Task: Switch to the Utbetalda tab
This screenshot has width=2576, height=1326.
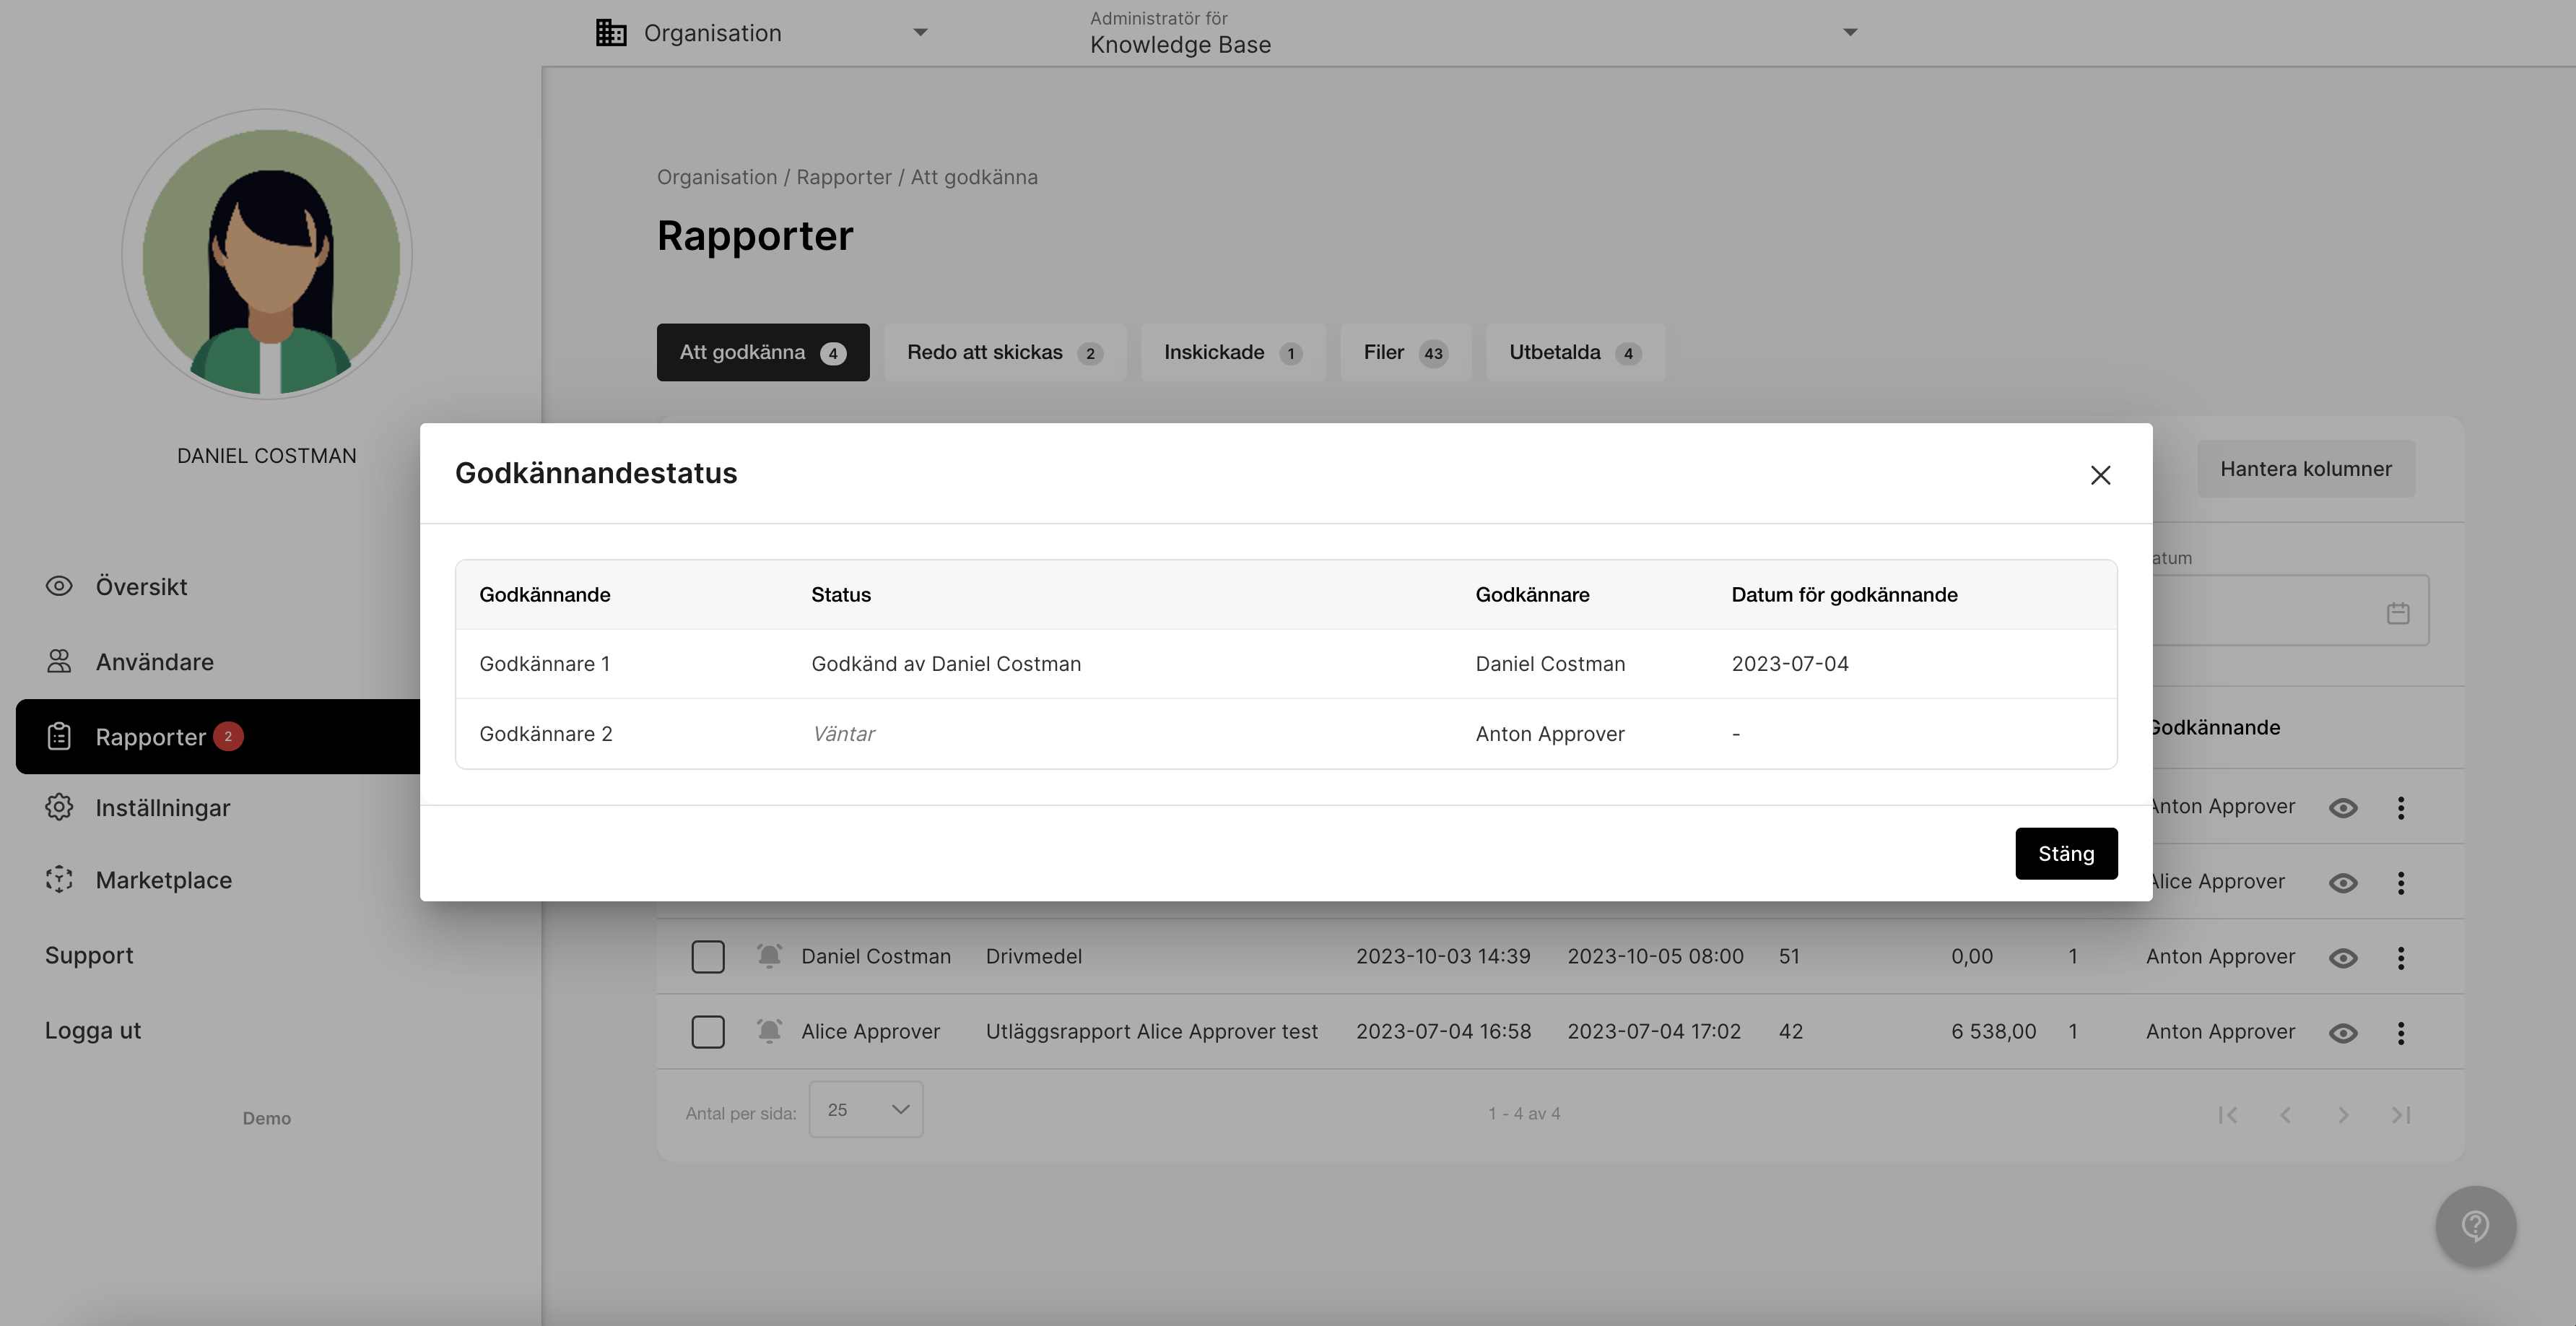Action: [x=1575, y=352]
